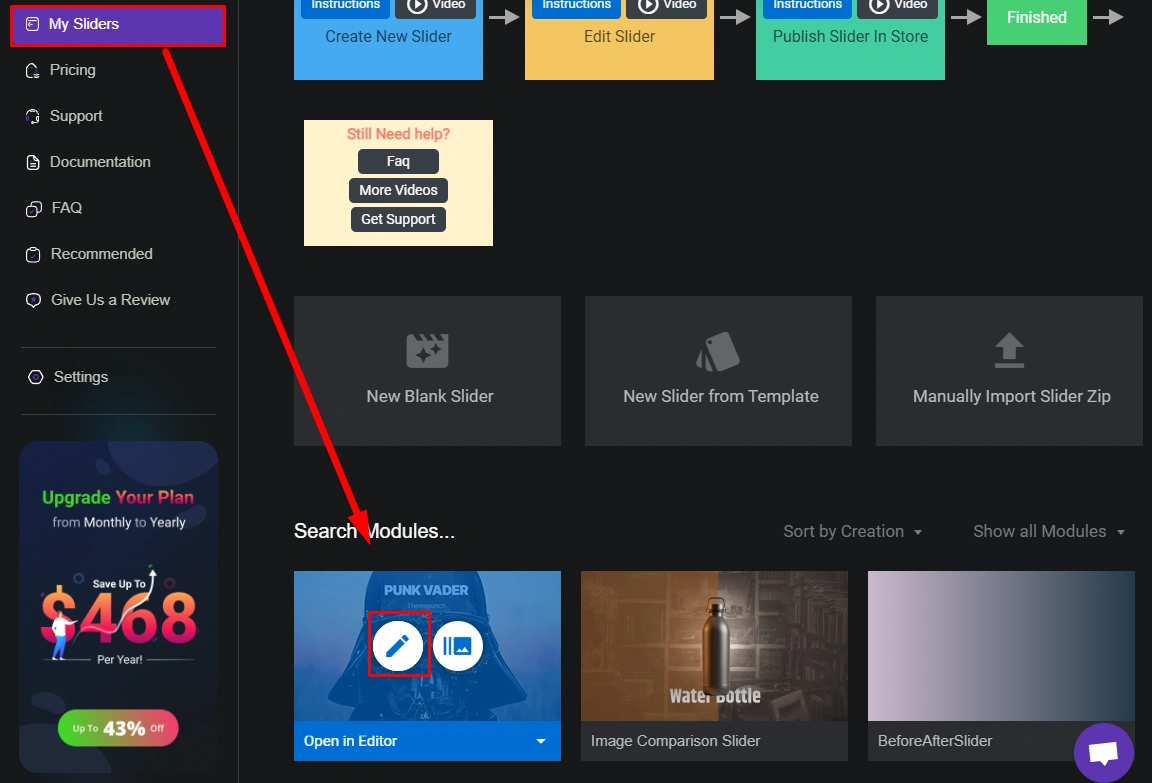Open the Sort by Creation dropdown
The height and width of the screenshot is (783, 1152).
(852, 532)
